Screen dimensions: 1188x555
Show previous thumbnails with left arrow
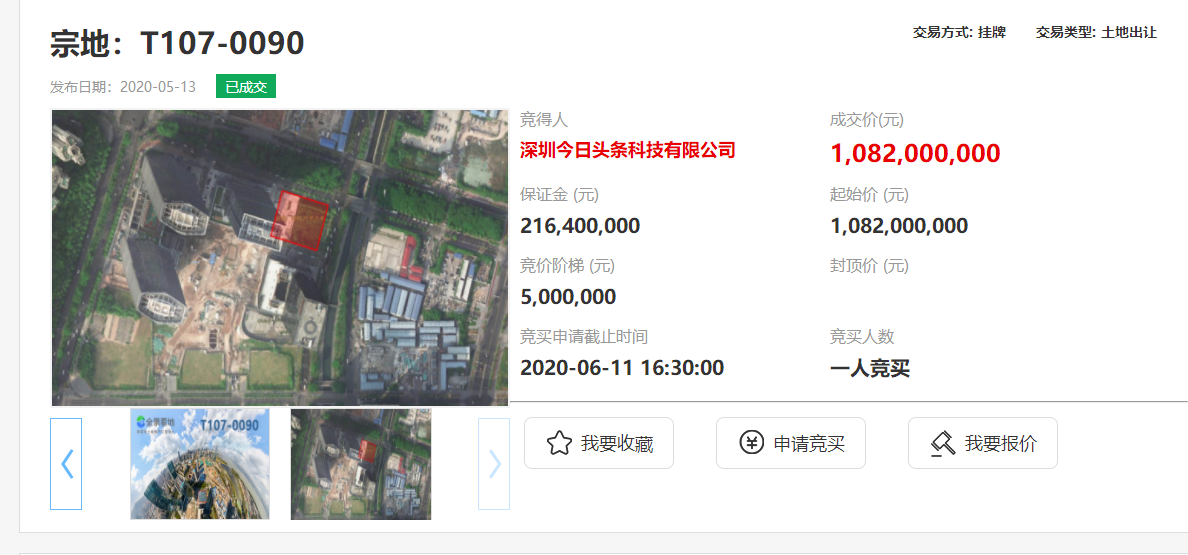(x=66, y=464)
